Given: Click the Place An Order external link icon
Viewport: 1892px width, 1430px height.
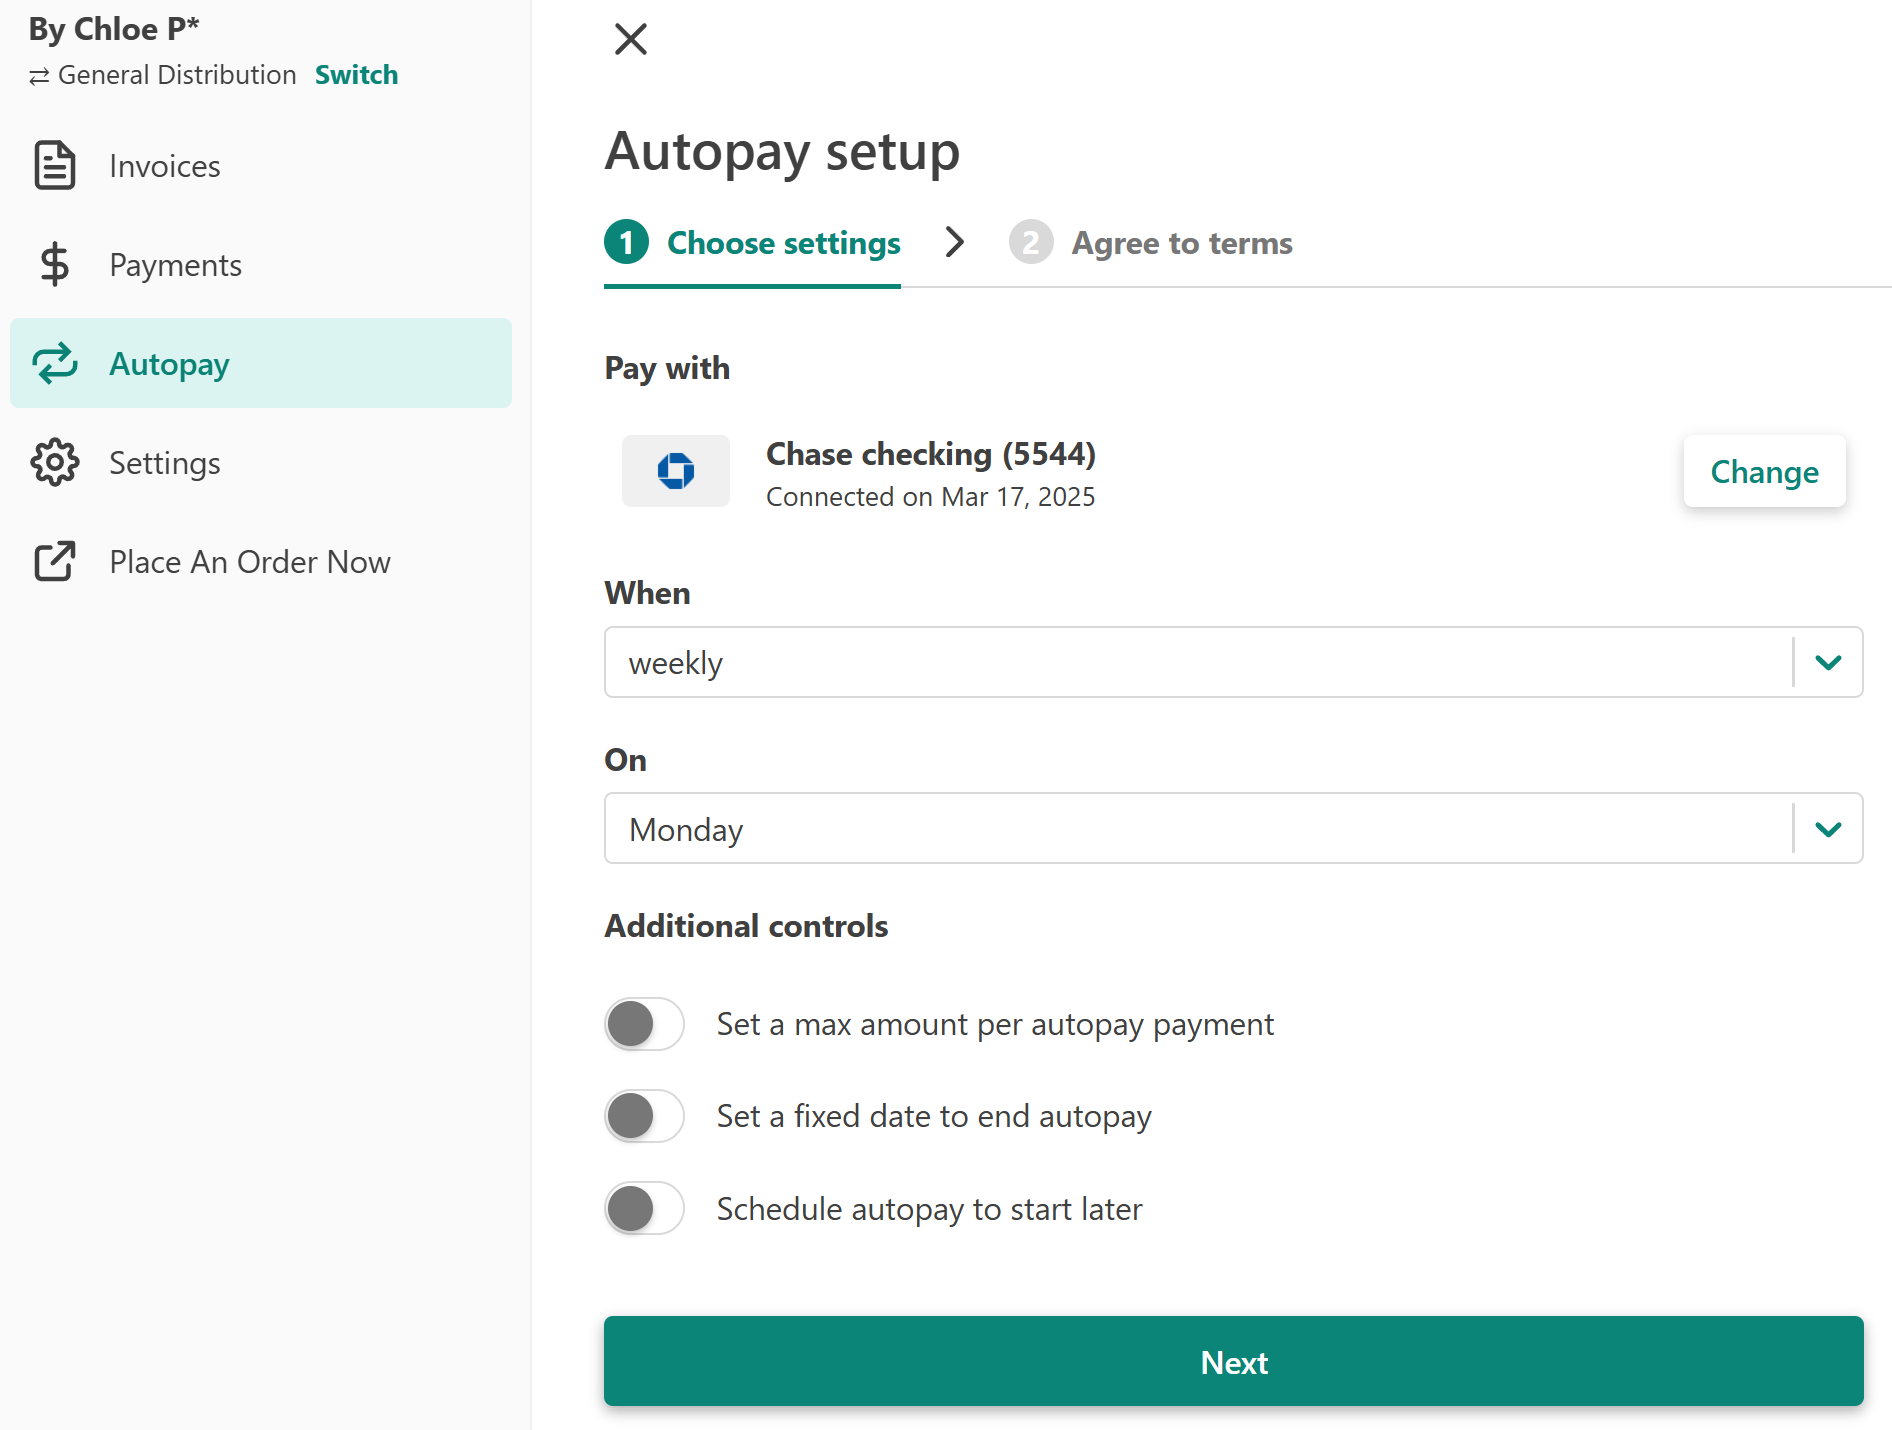Looking at the screenshot, I should 55,562.
